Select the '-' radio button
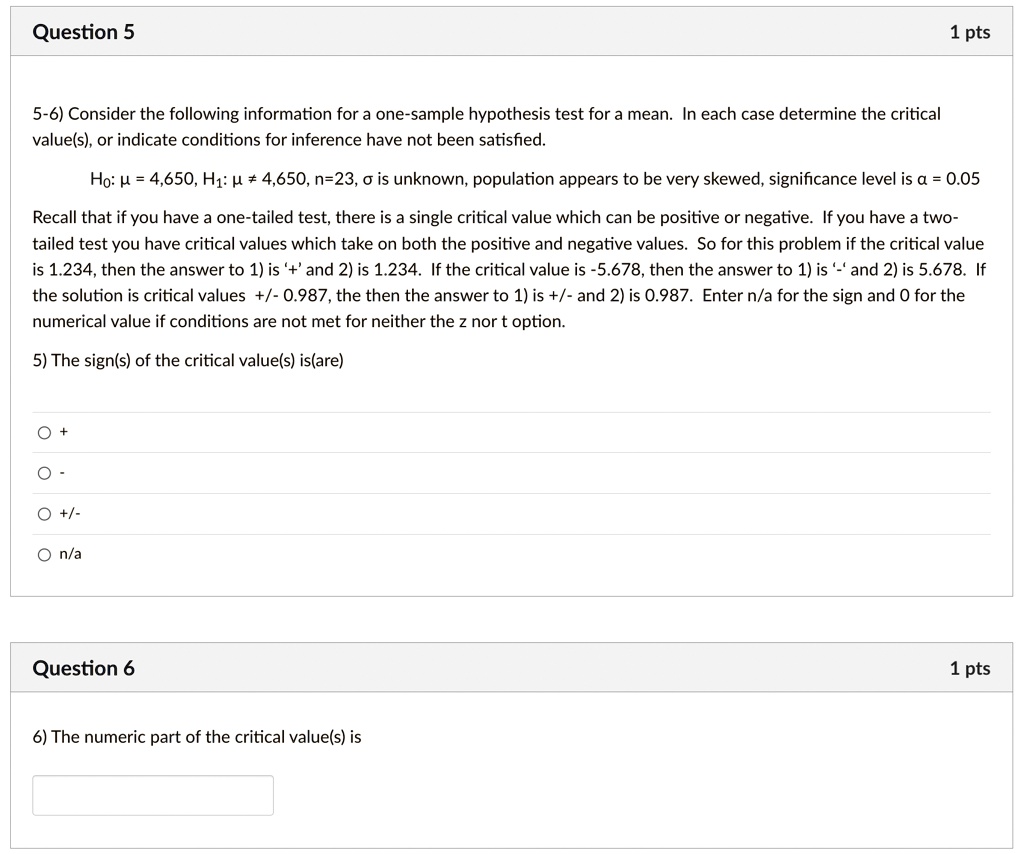 point(45,472)
